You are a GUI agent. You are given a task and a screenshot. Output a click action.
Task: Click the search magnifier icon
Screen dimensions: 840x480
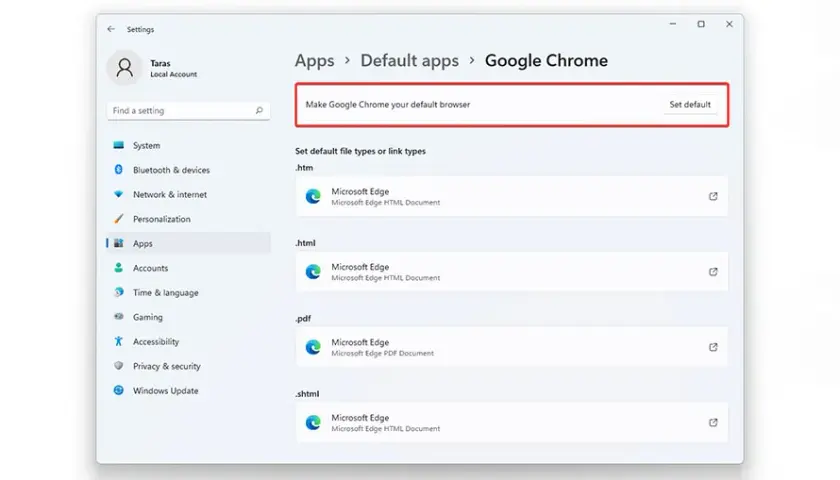point(259,110)
